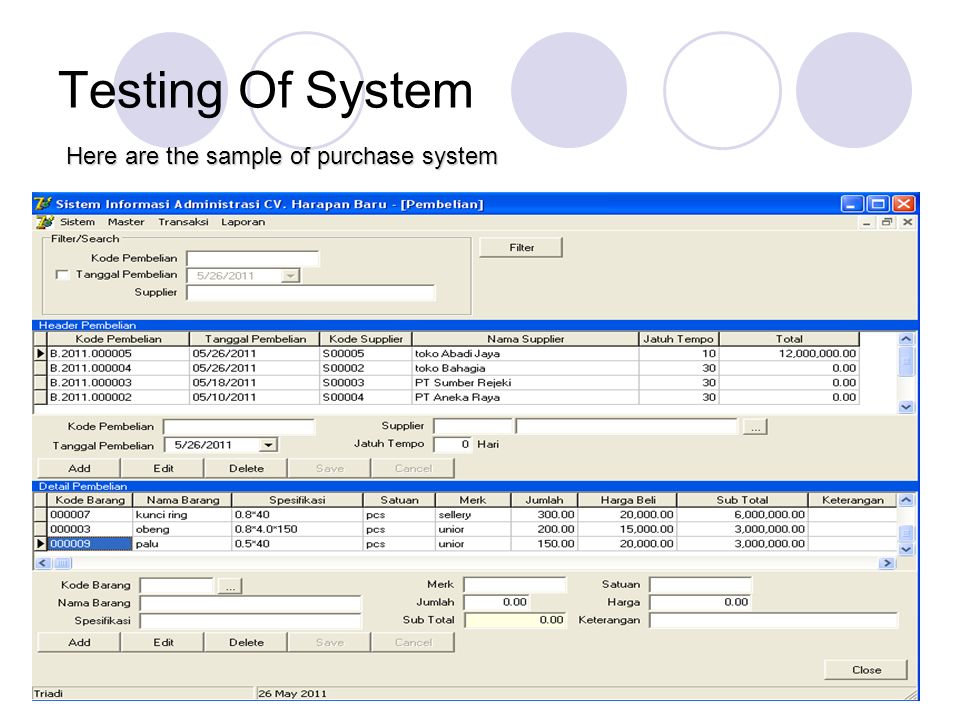Click the Sub Total field
Screen dimensions: 960x720
click(x=515, y=620)
